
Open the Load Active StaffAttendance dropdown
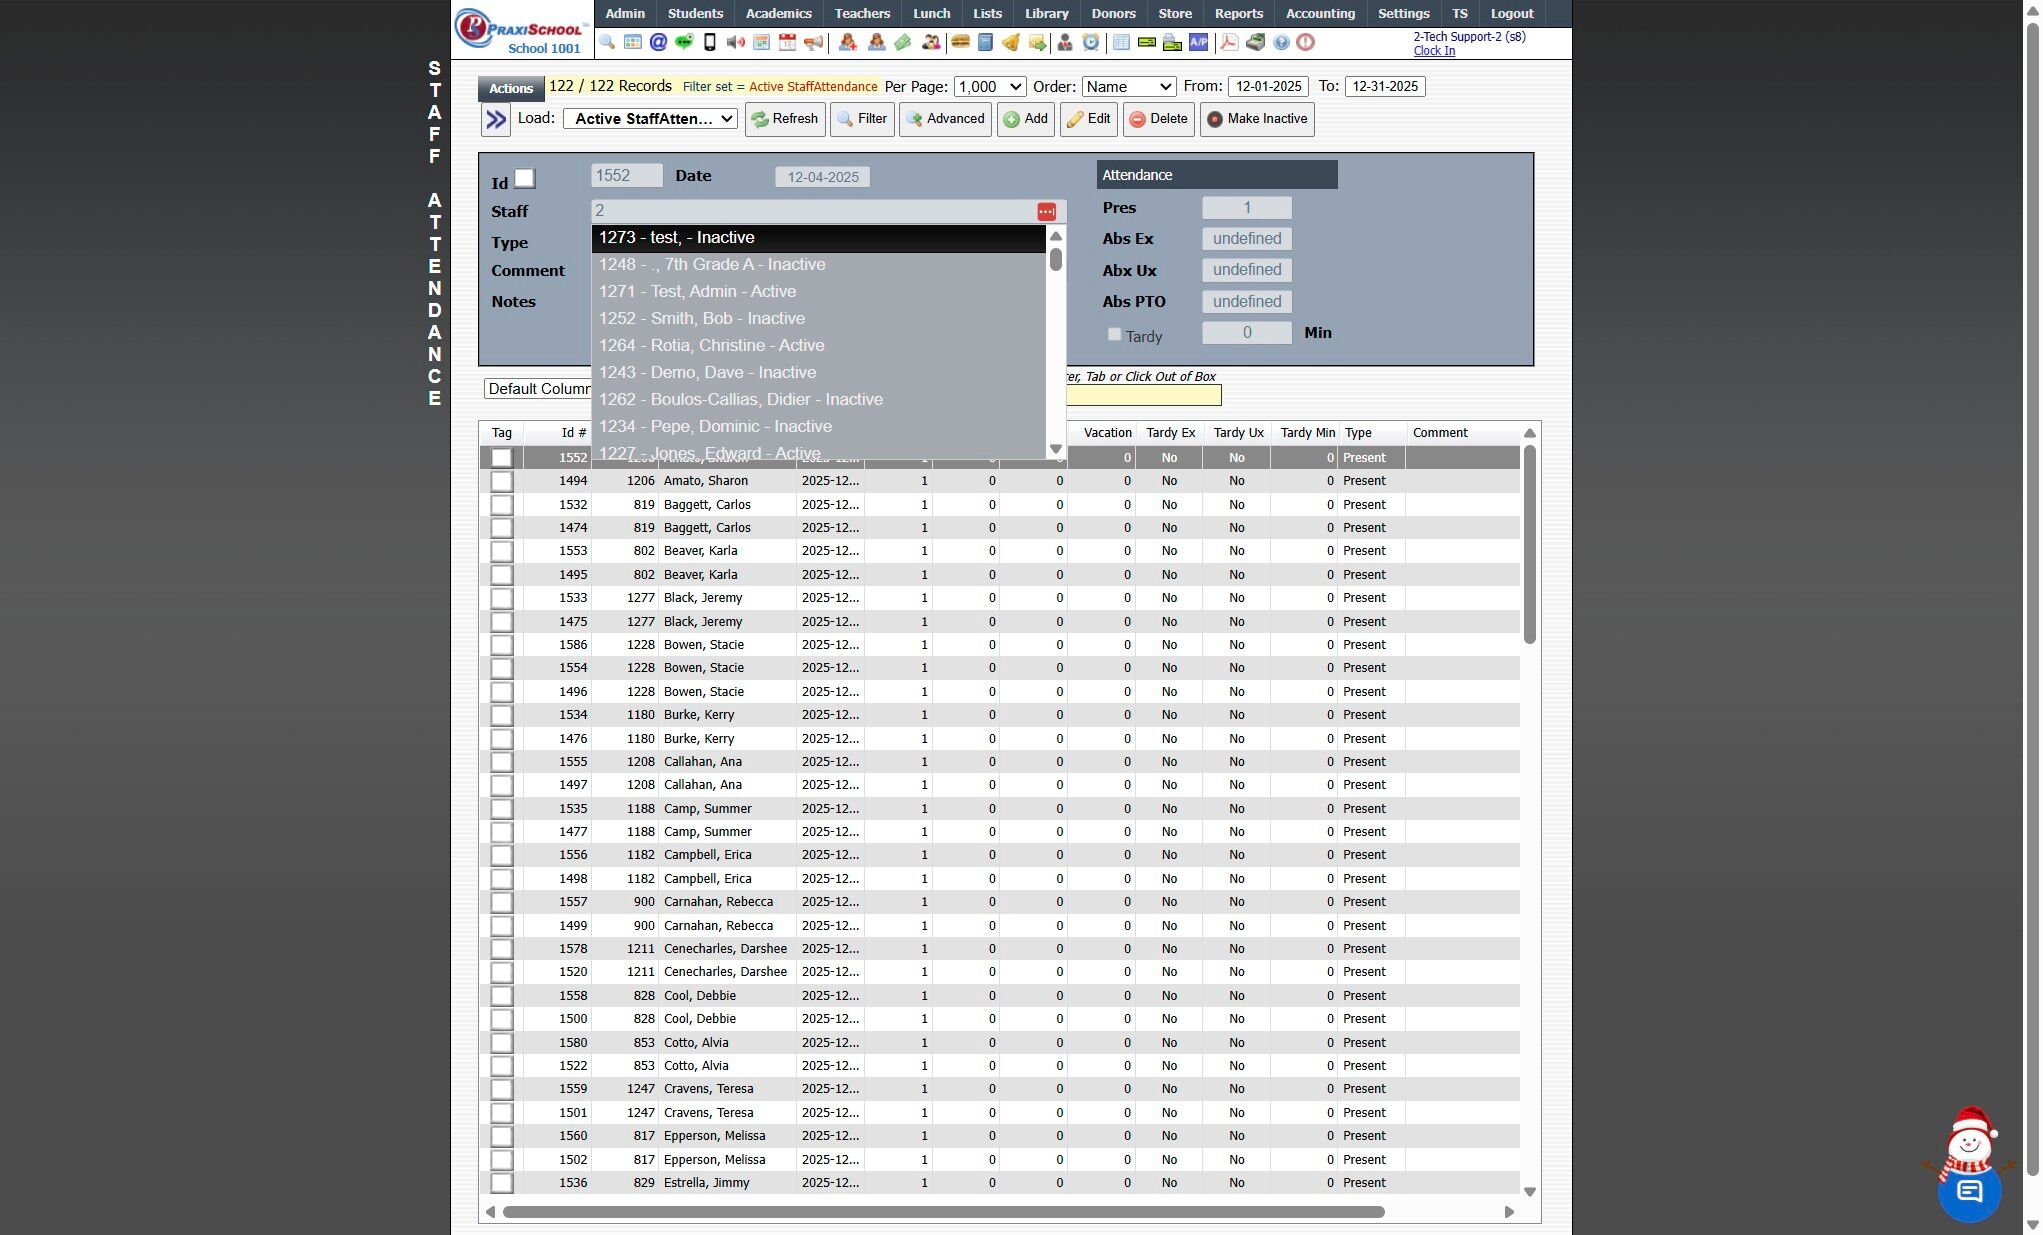coord(650,119)
